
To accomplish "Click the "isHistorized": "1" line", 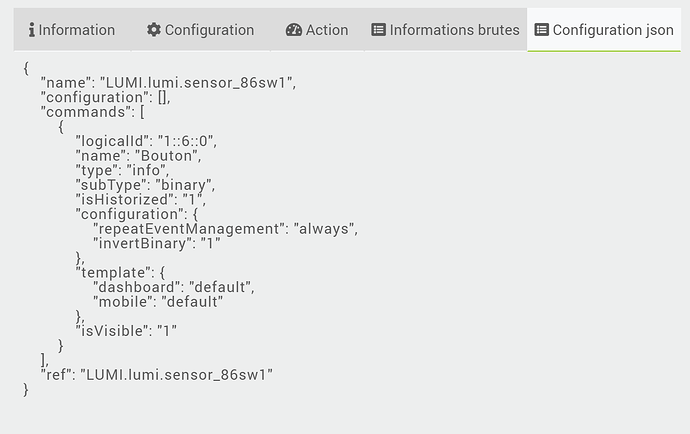I will coord(140,200).
